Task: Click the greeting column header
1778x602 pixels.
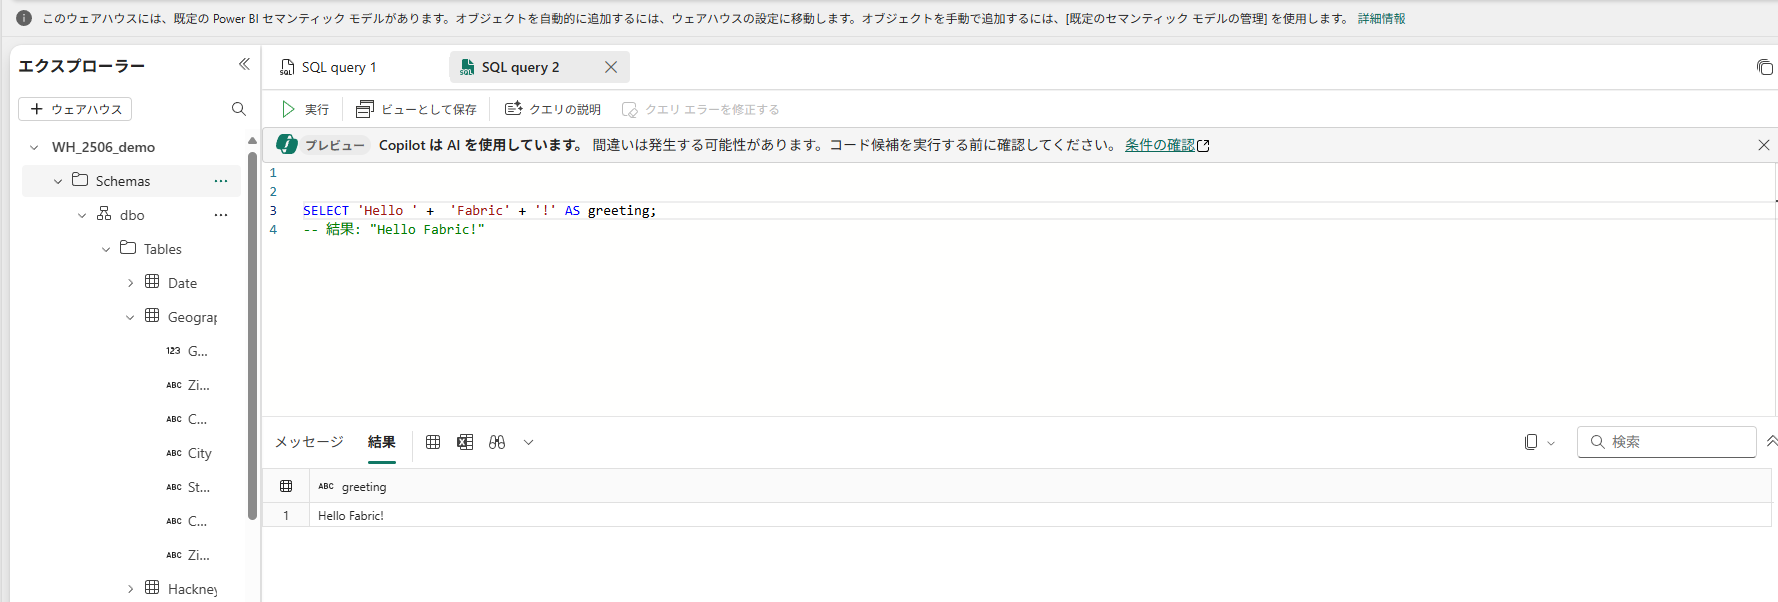Action: [1040, 486]
